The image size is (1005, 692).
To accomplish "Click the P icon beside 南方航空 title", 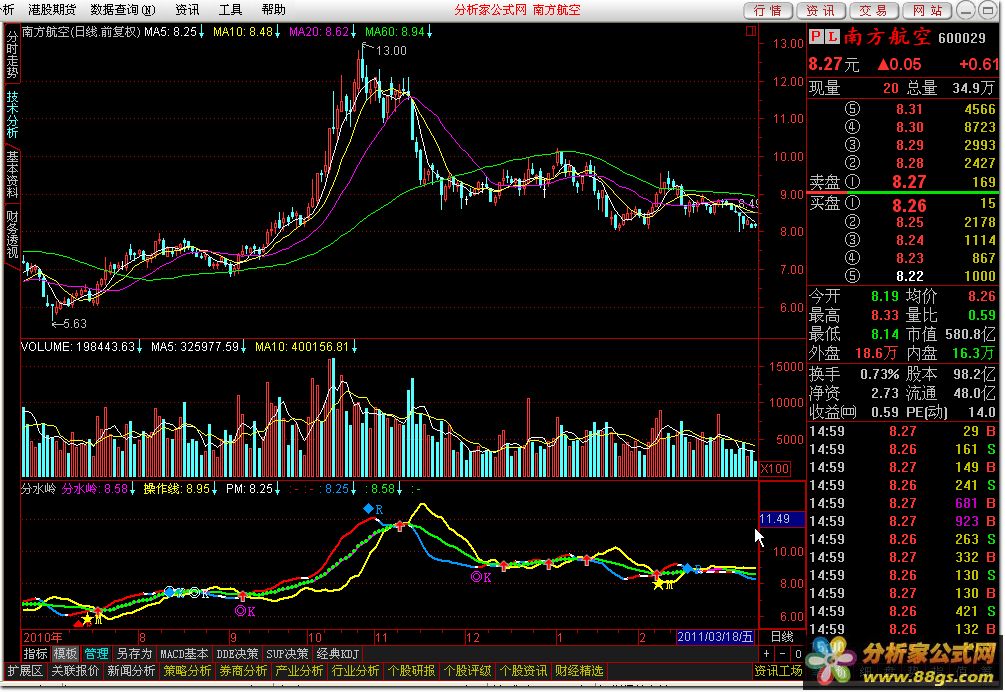I will (816, 37).
